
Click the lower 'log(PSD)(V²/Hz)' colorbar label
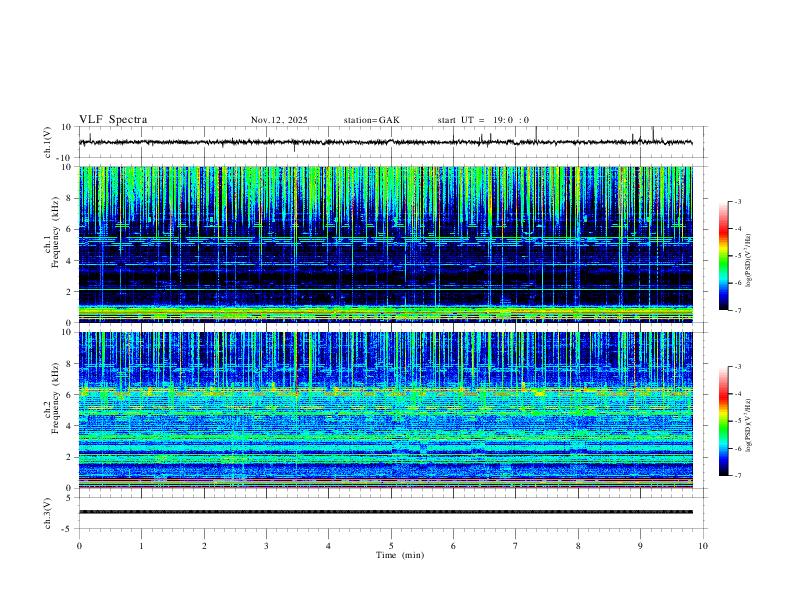(x=748, y=425)
